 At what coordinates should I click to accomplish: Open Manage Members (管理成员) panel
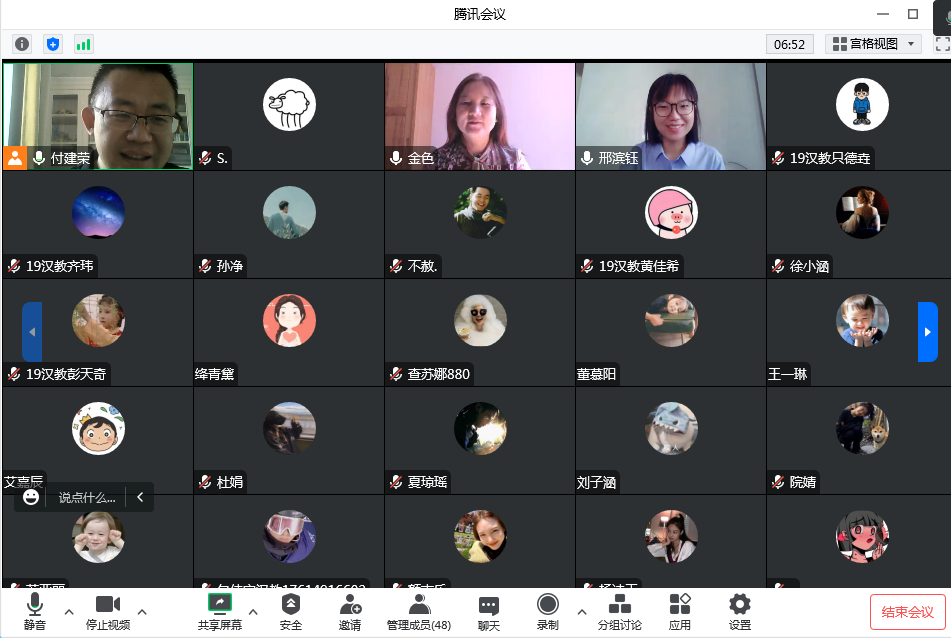pos(419,610)
